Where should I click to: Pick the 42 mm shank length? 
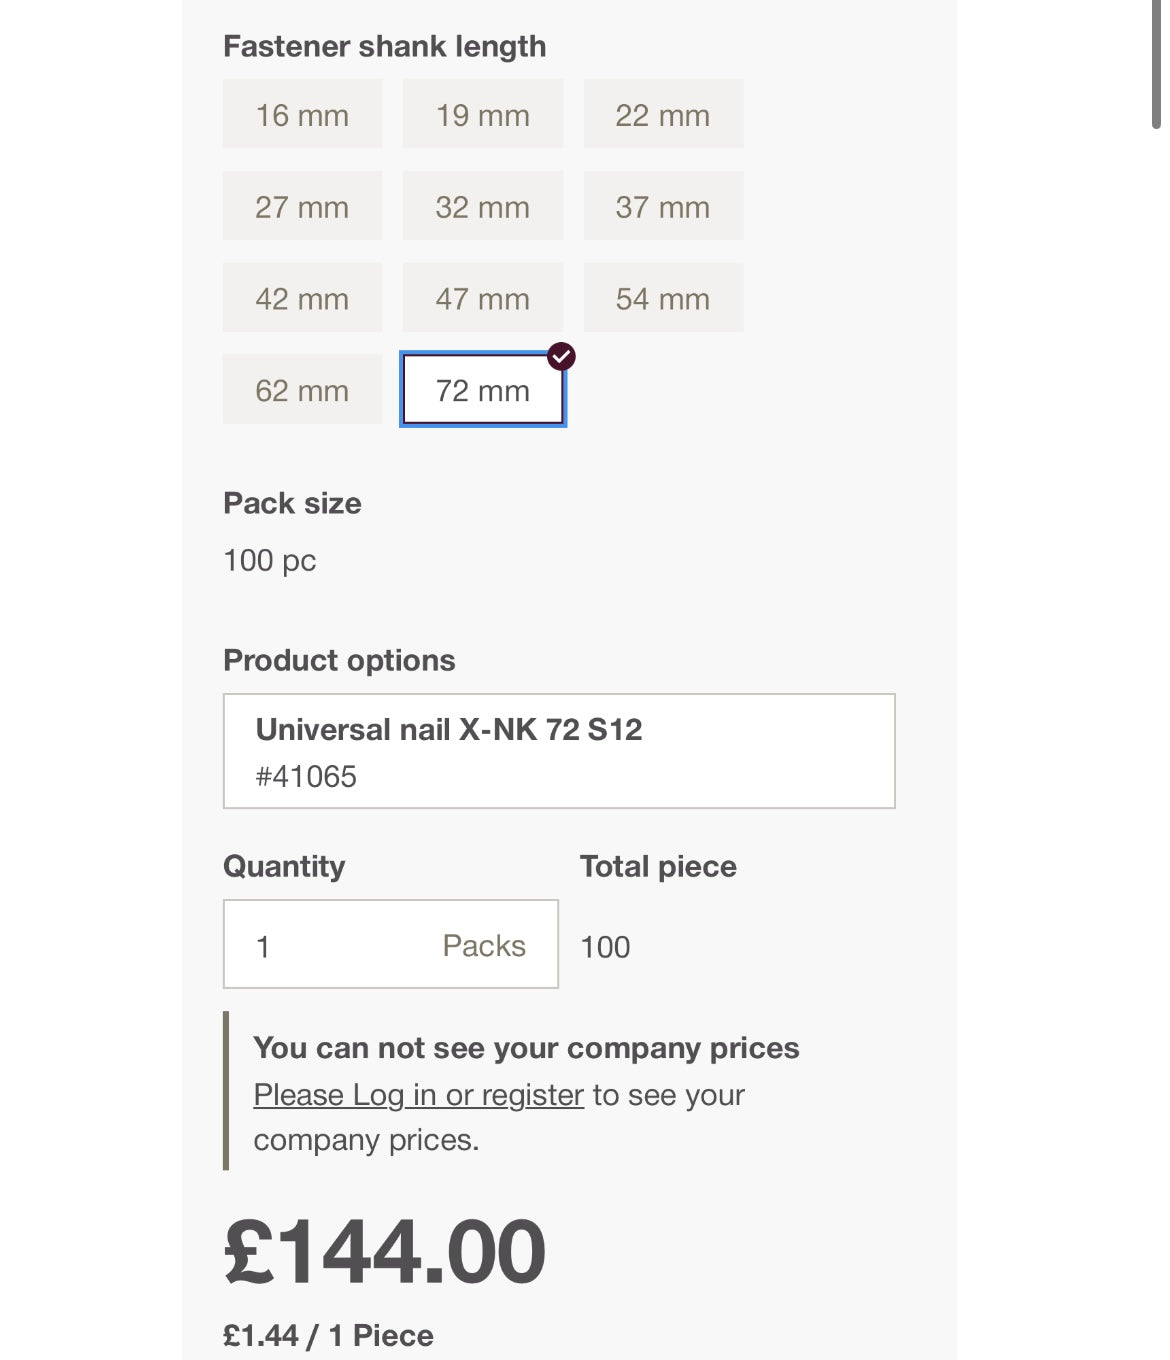pos(302,299)
